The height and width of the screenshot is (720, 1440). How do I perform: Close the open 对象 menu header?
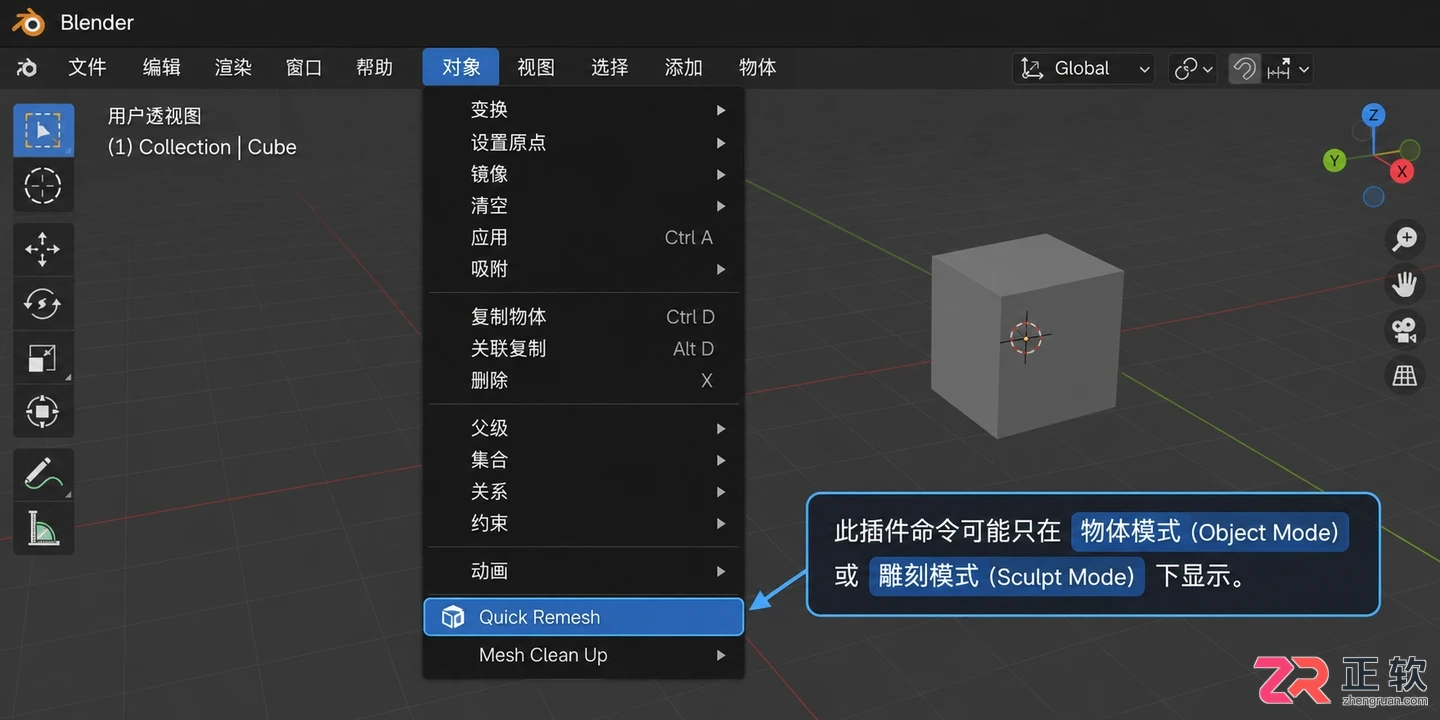(461, 67)
